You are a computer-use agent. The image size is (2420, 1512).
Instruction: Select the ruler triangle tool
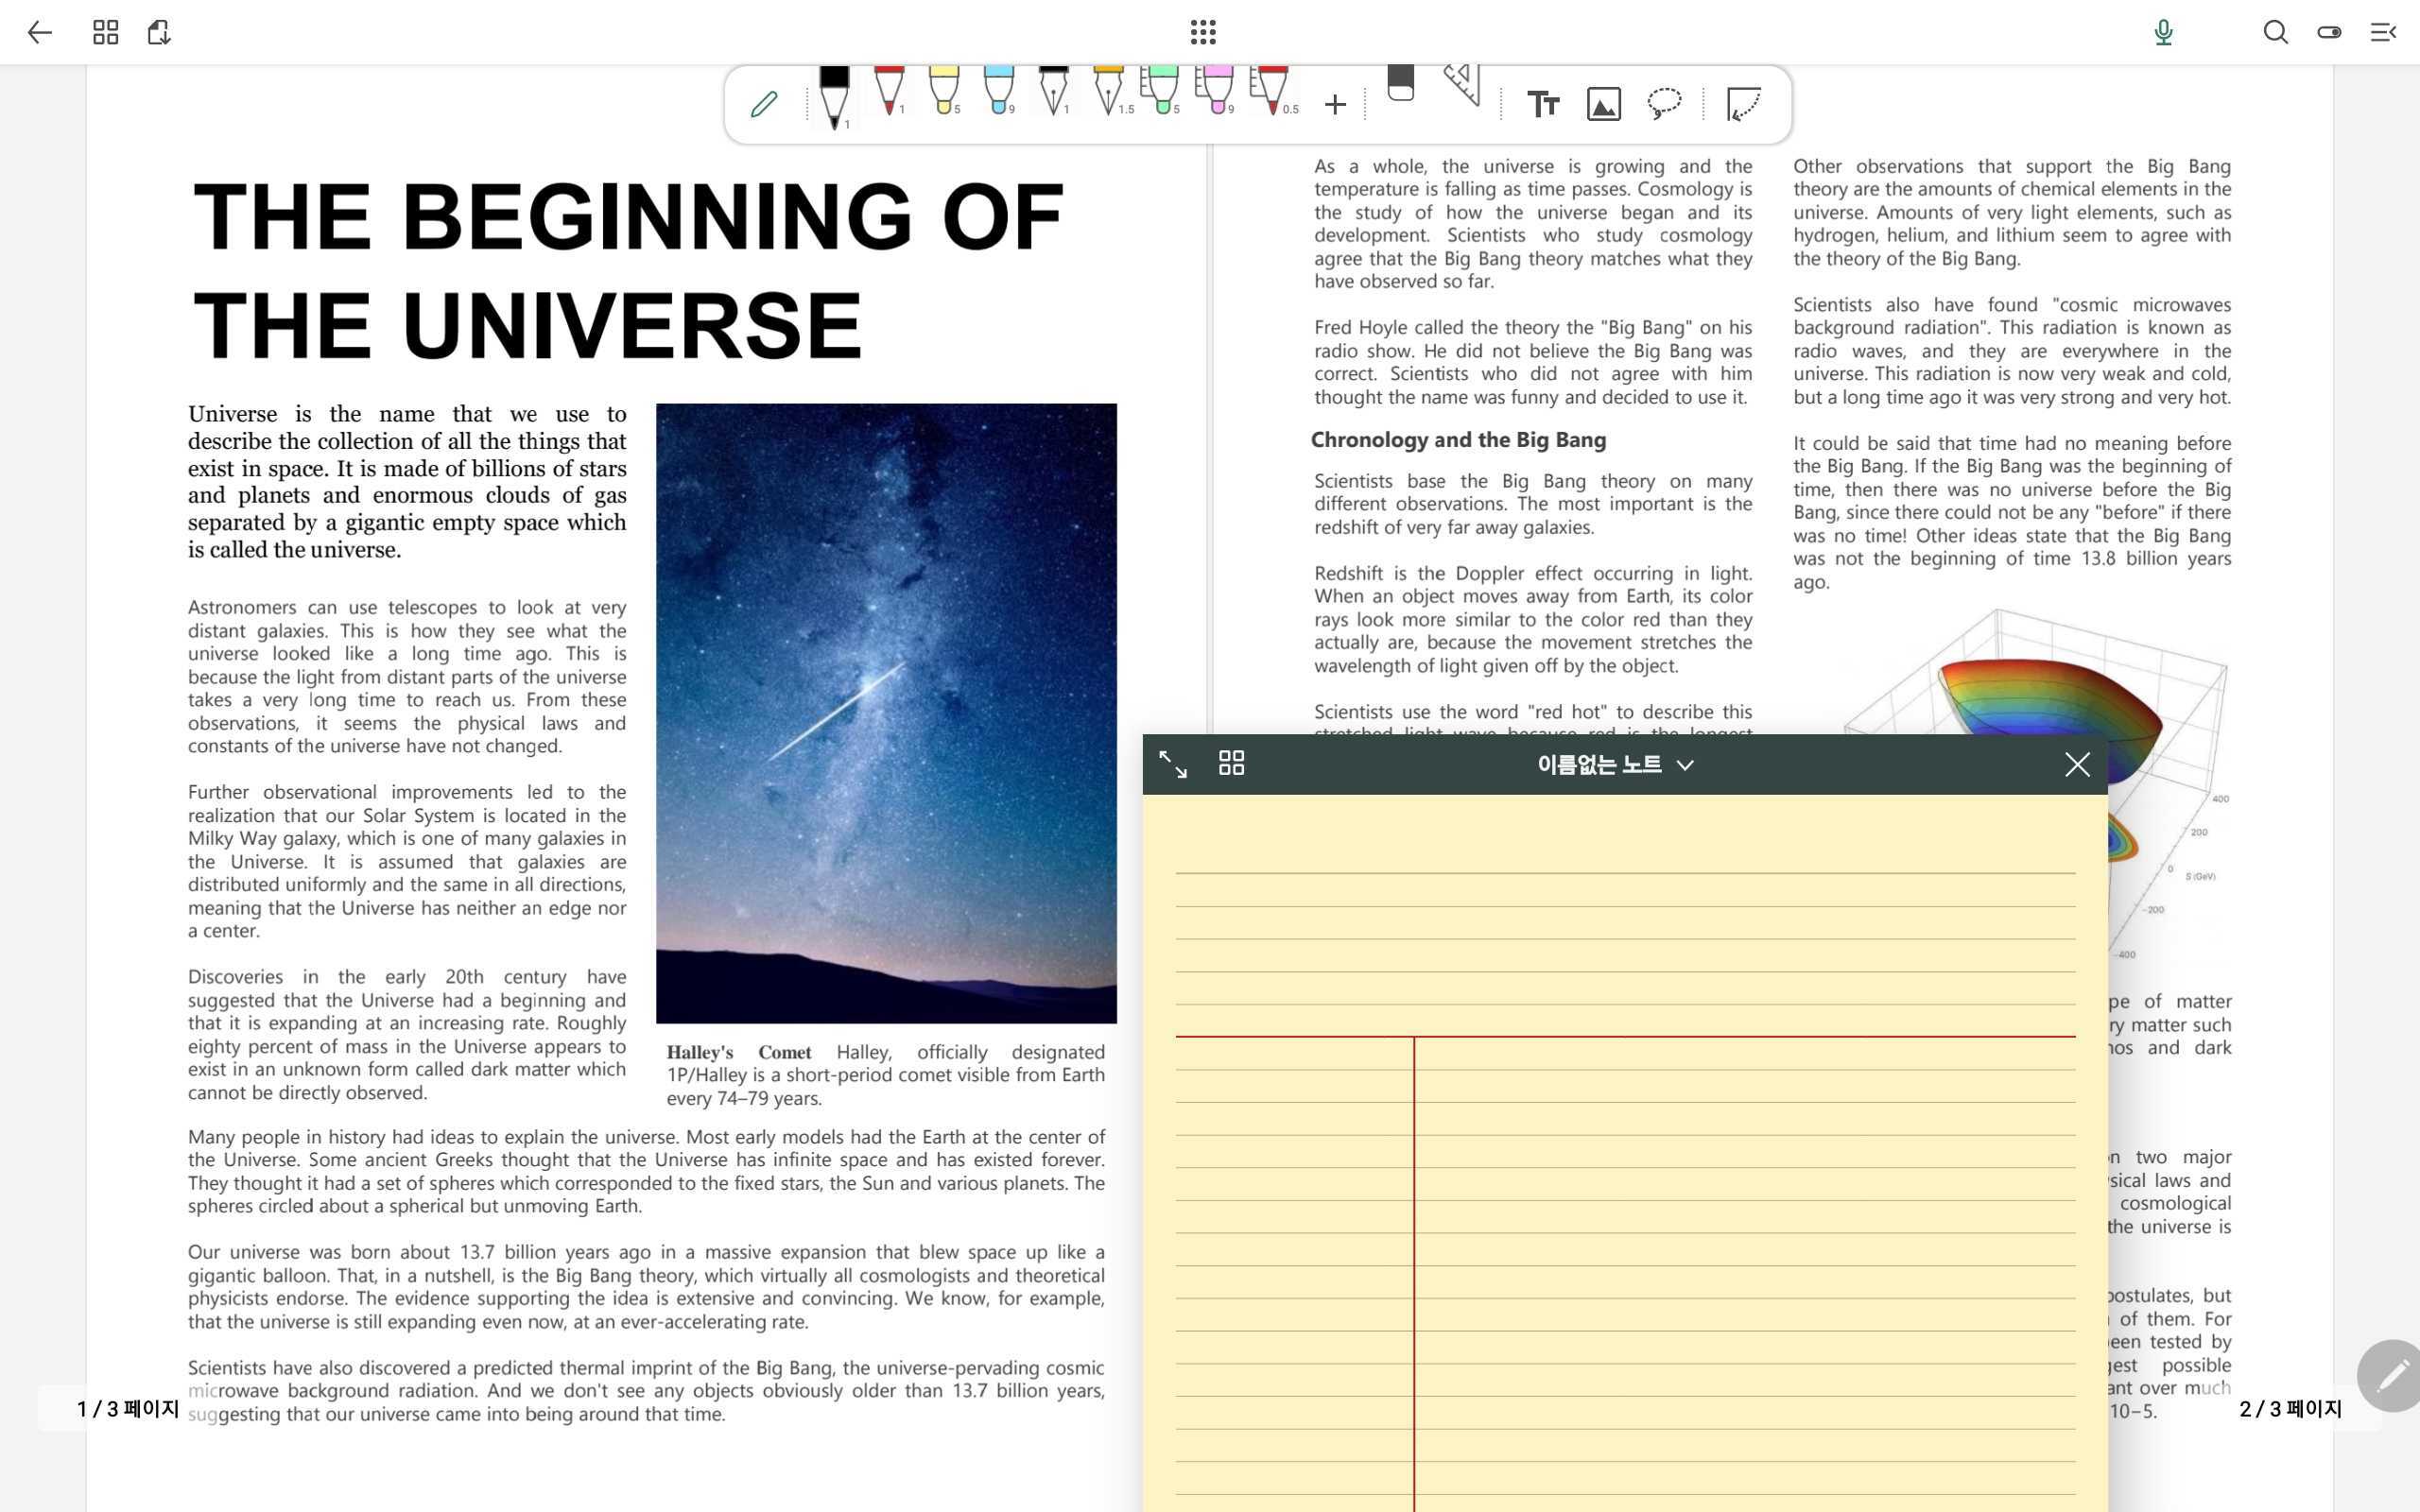(x=1462, y=85)
